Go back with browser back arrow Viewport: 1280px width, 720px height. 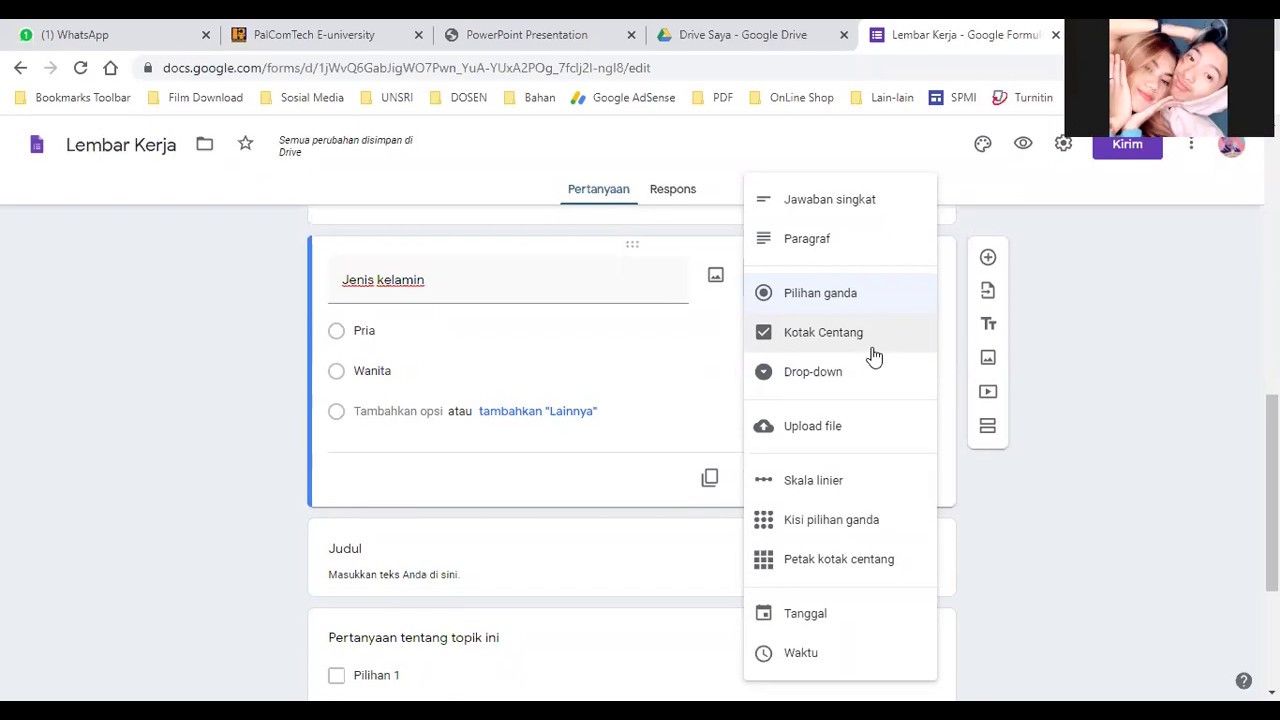[x=21, y=68]
